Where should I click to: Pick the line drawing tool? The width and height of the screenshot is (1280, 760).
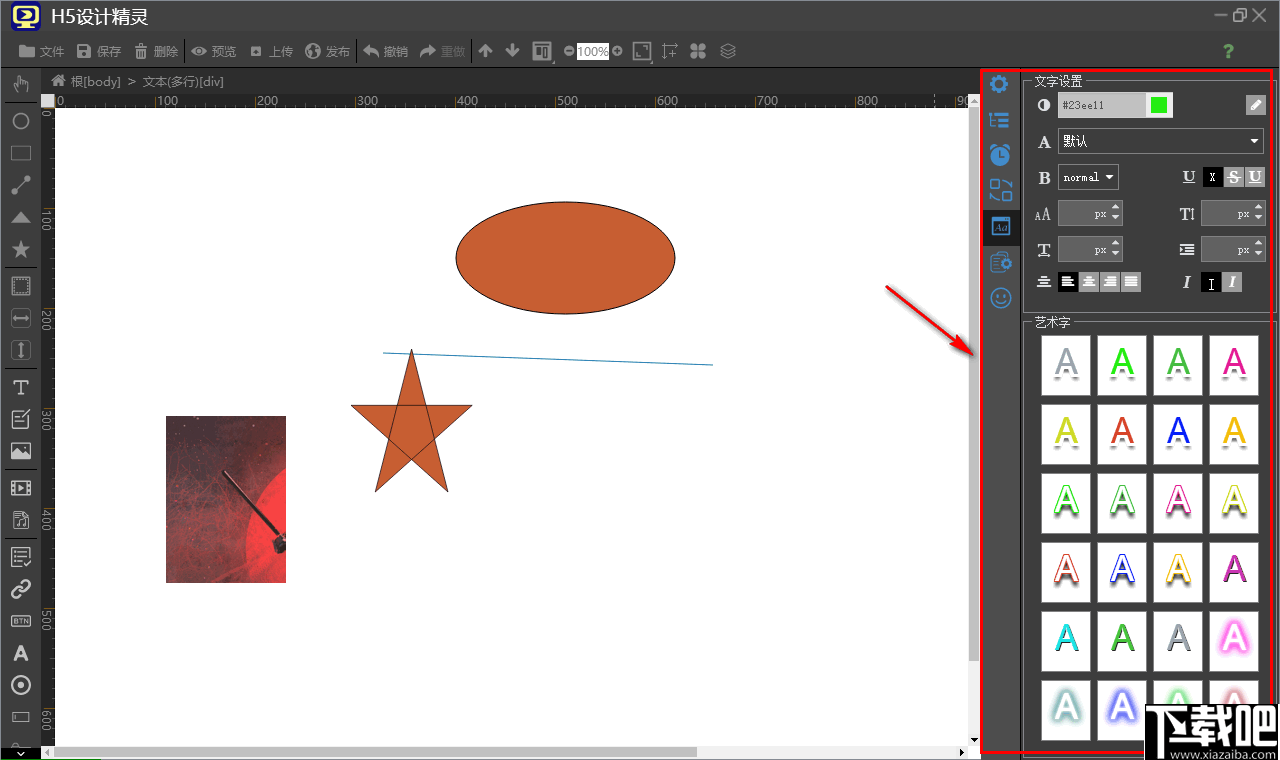20,186
